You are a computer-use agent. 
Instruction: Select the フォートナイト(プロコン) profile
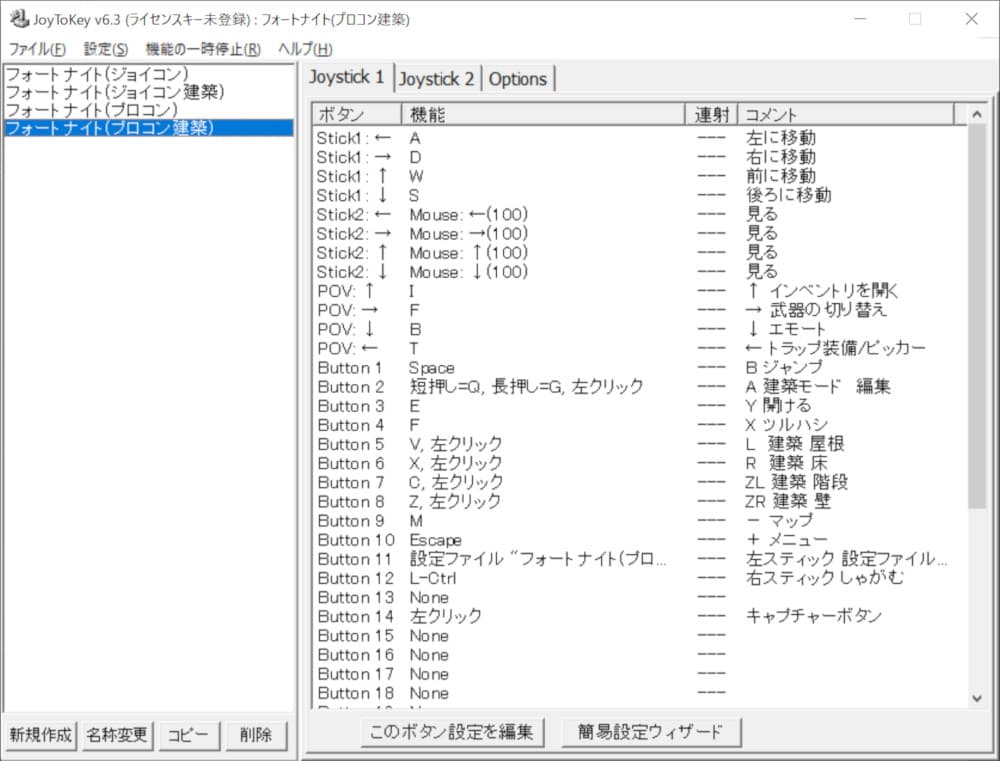tap(91, 110)
